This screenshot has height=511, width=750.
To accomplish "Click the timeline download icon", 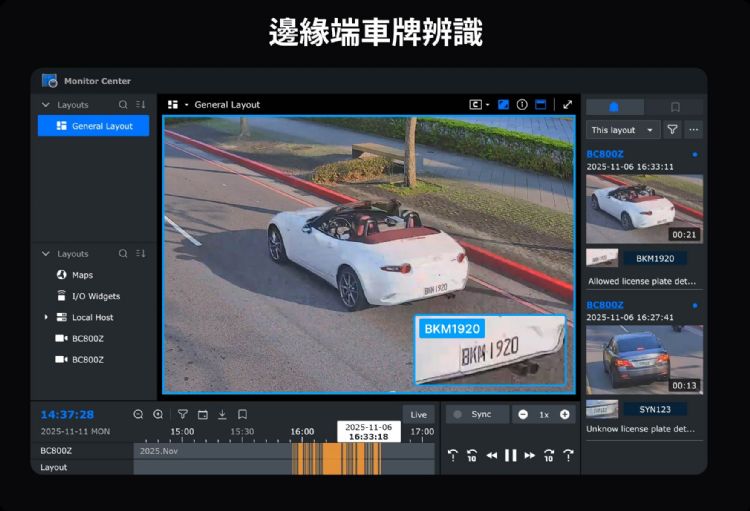I will pos(222,414).
